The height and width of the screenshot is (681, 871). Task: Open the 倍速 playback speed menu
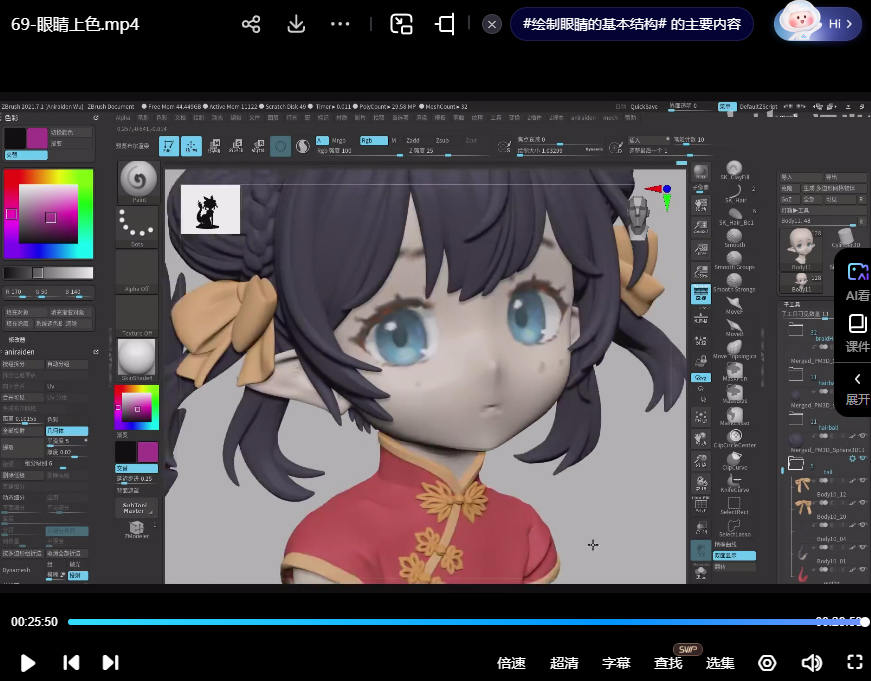[511, 663]
